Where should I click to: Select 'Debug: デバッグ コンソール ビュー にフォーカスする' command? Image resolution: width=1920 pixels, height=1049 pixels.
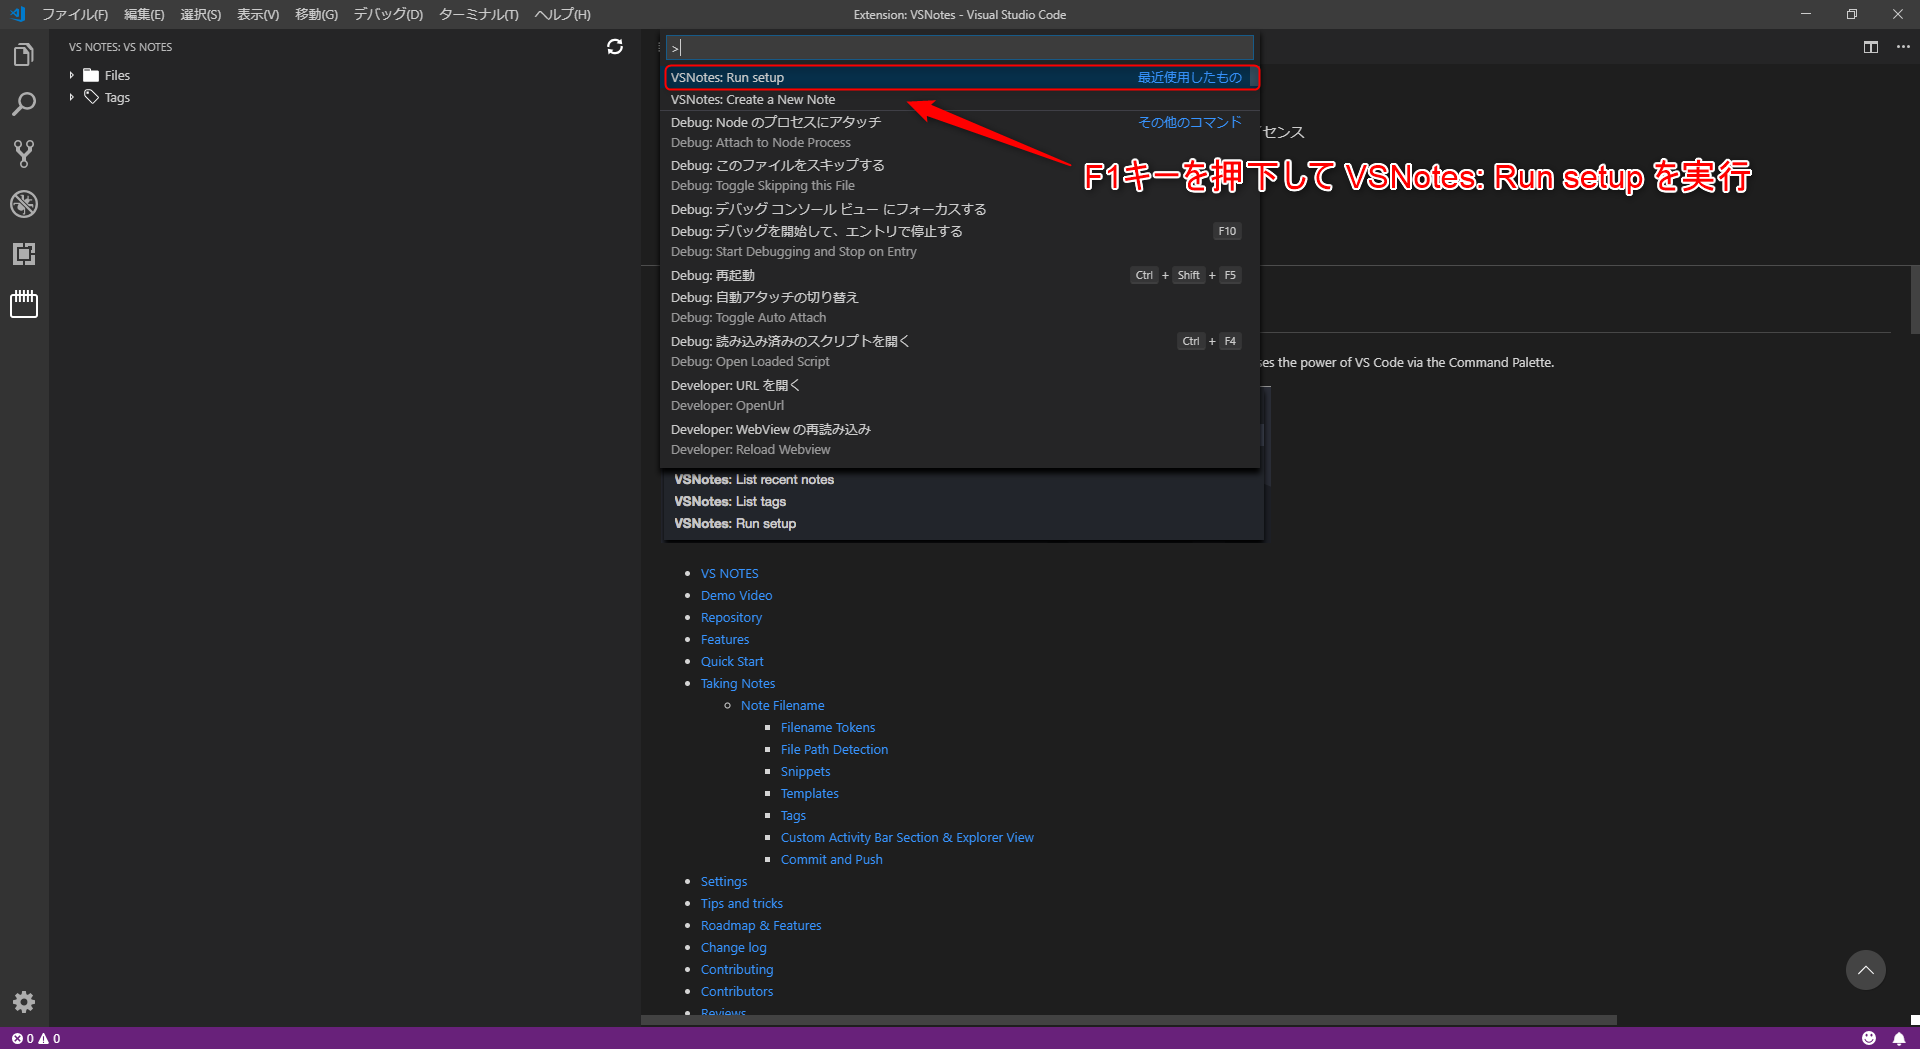point(960,209)
